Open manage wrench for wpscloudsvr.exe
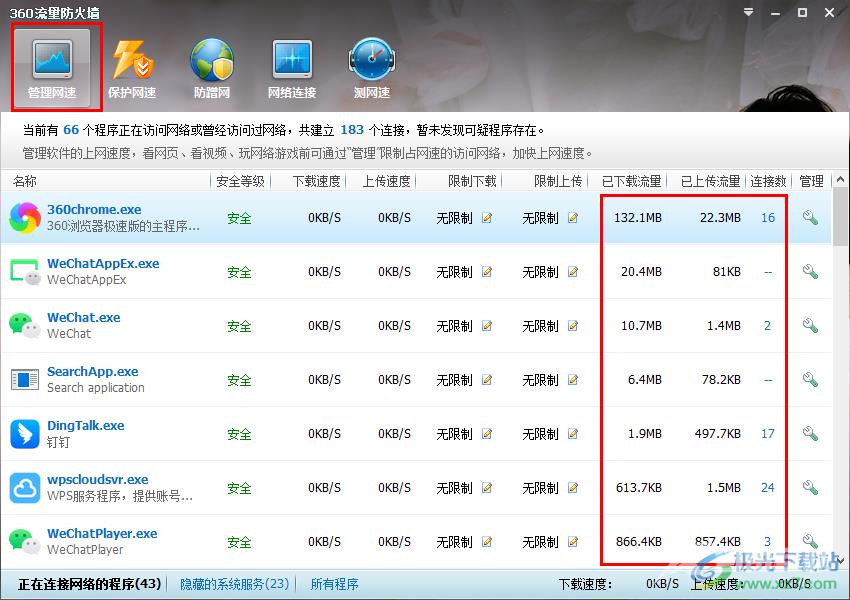The image size is (850, 600). pos(810,487)
